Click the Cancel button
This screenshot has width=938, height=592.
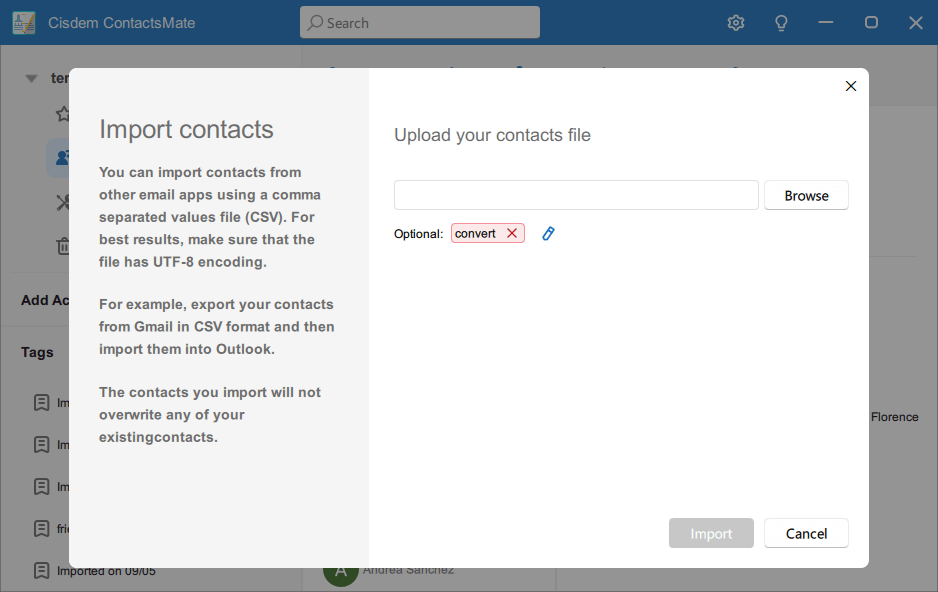[806, 533]
